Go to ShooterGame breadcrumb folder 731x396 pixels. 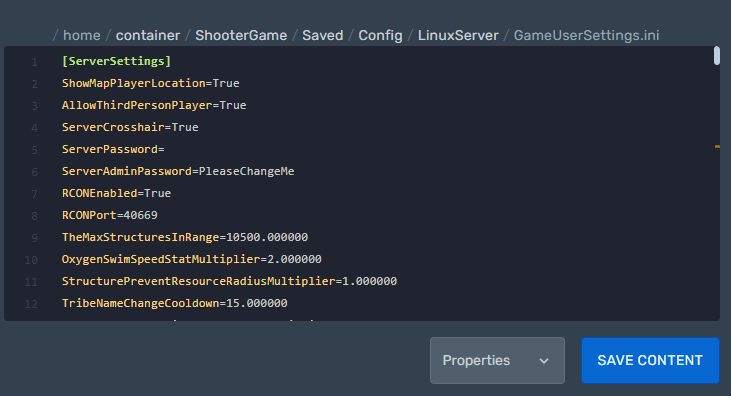tap(241, 35)
